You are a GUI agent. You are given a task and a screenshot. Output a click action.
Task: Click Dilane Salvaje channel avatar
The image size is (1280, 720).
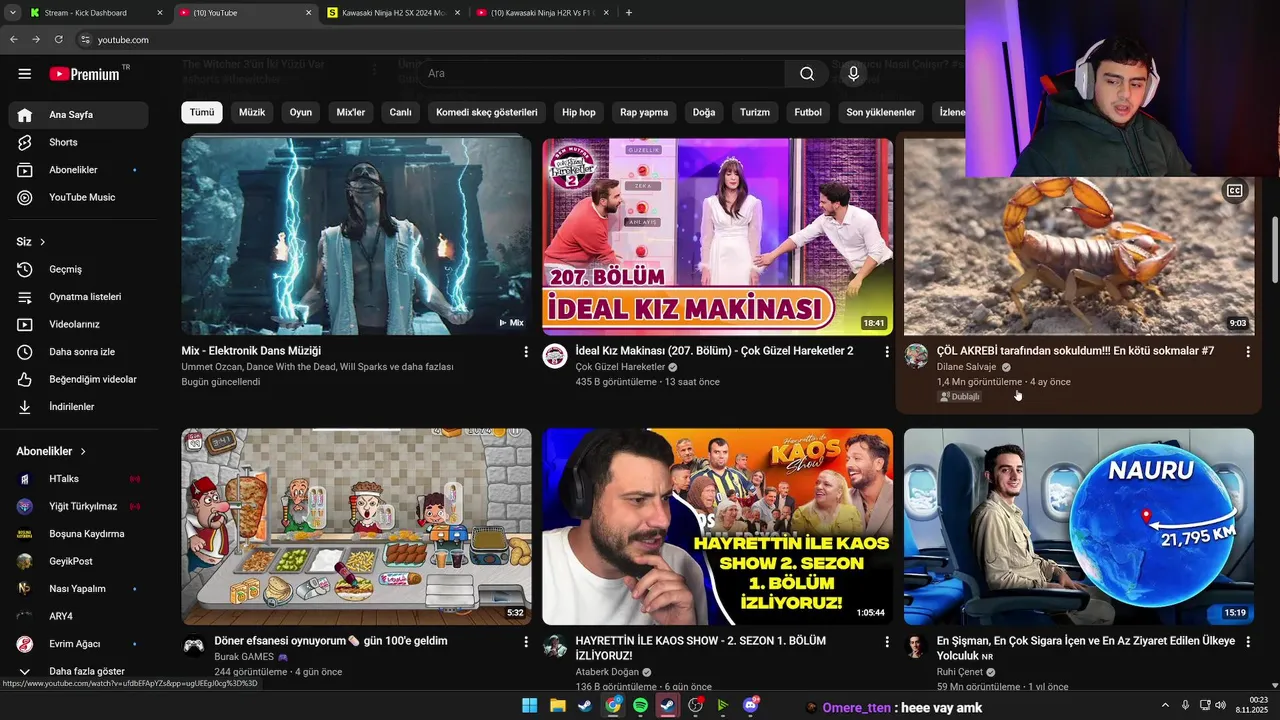coord(916,356)
